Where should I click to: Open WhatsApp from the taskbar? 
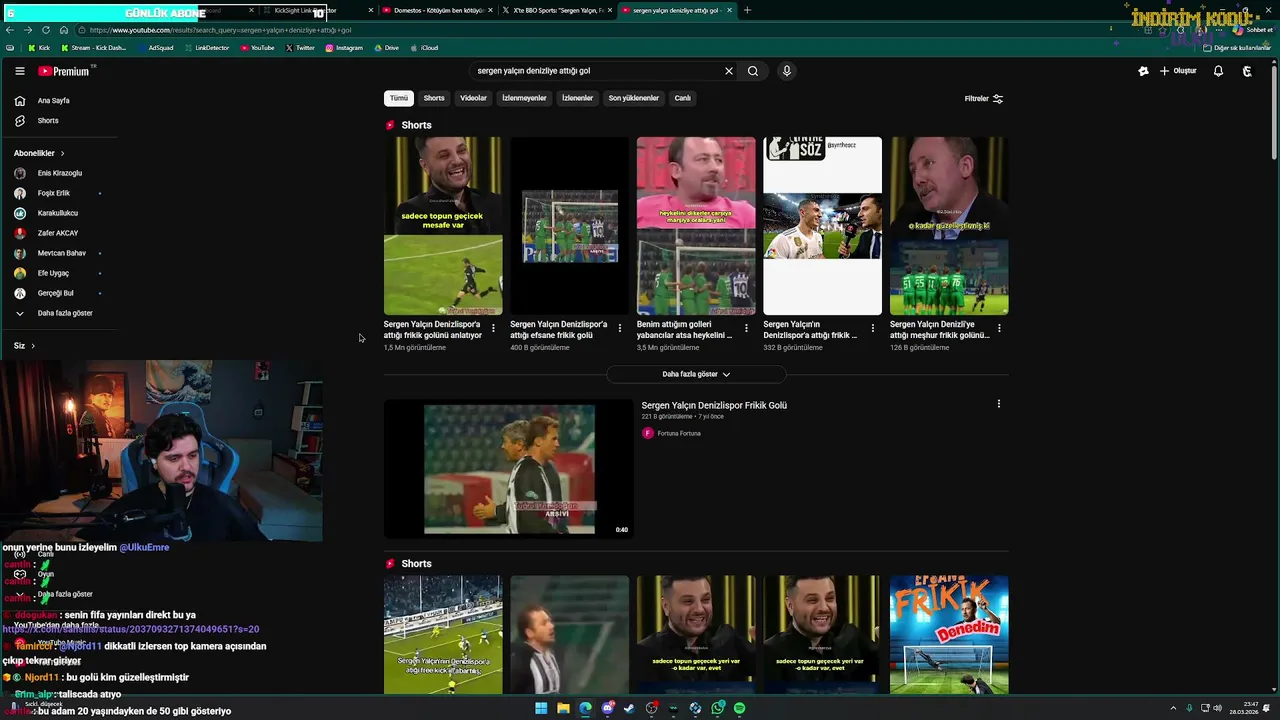[718, 708]
